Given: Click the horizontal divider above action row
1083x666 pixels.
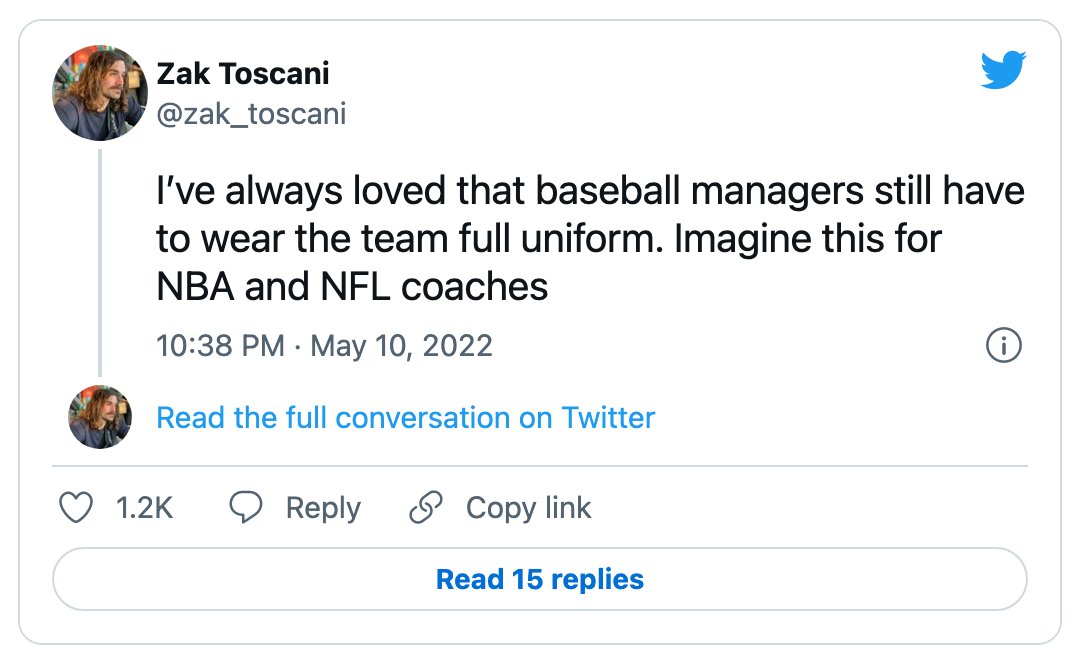Looking at the screenshot, I should 539,466.
